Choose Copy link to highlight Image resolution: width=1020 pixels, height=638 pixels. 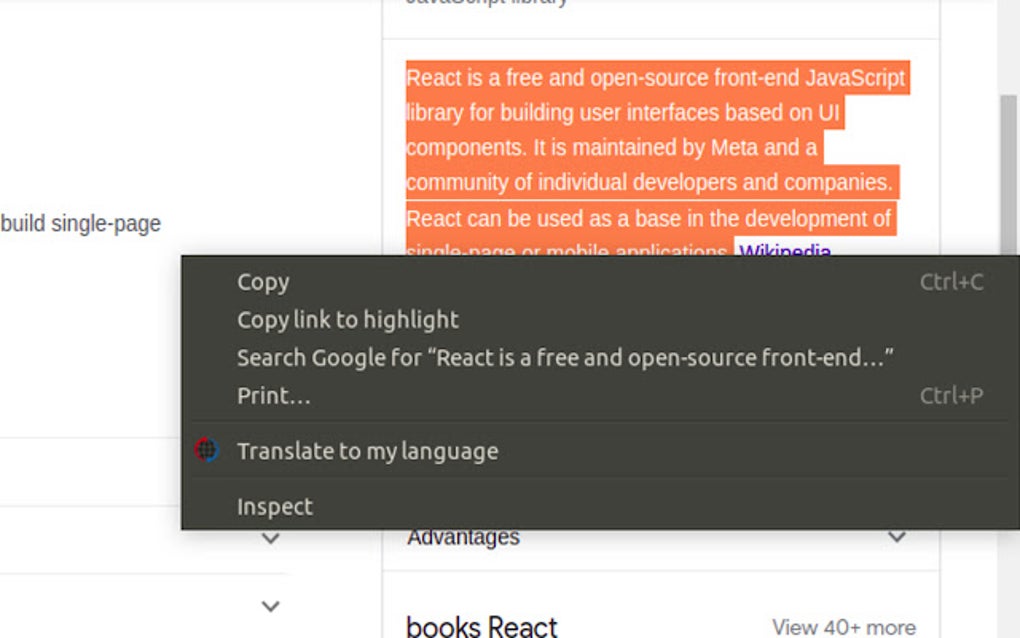click(x=346, y=319)
